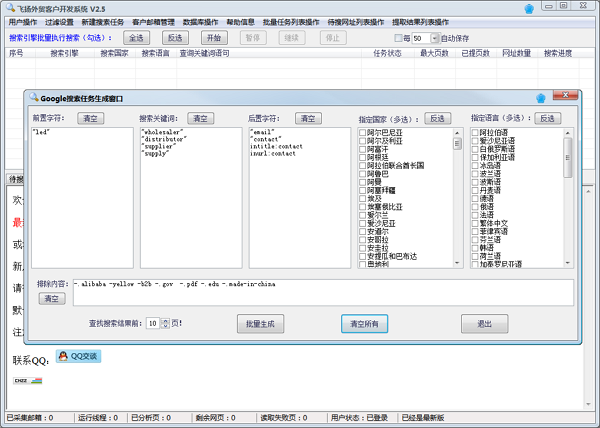Click the 任务状态 column header
The width and height of the screenshot is (600, 428).
pyautogui.click(x=388, y=53)
